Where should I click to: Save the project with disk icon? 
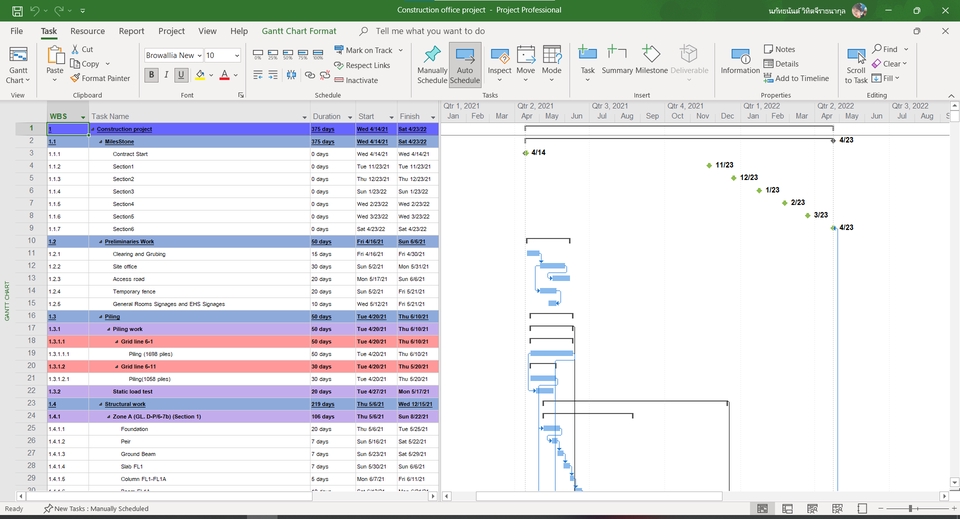pyautogui.click(x=17, y=10)
